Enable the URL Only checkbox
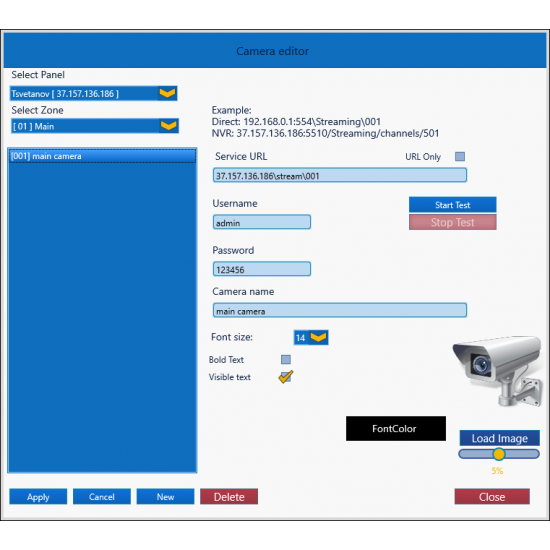This screenshot has width=550, height=550. tap(460, 156)
